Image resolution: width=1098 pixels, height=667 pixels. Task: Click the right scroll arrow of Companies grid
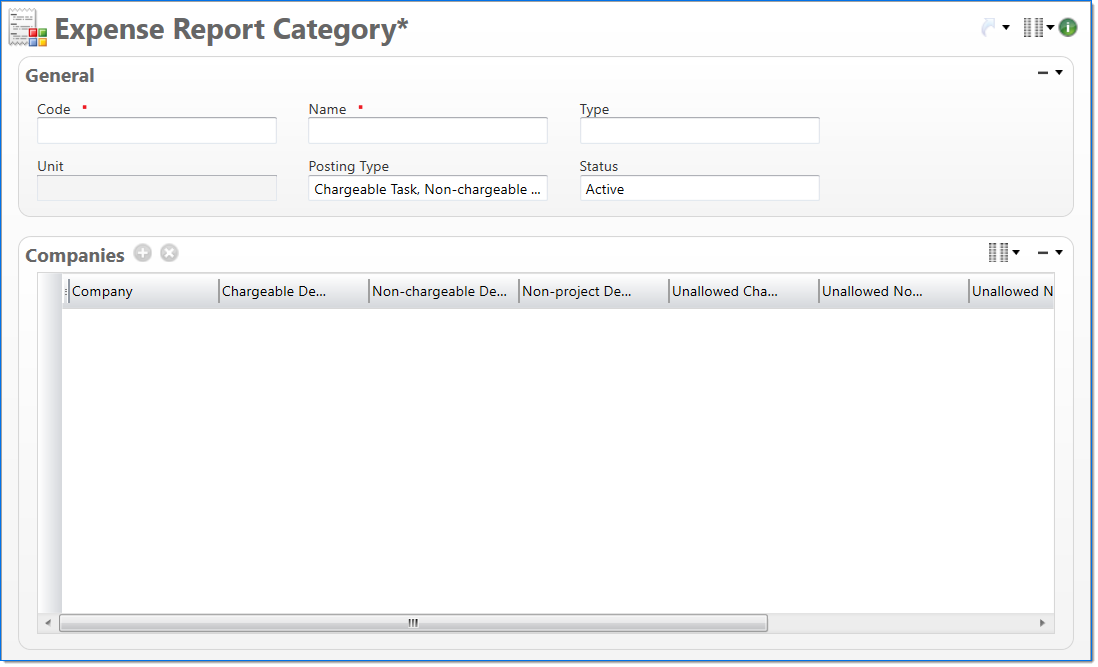click(x=1042, y=623)
